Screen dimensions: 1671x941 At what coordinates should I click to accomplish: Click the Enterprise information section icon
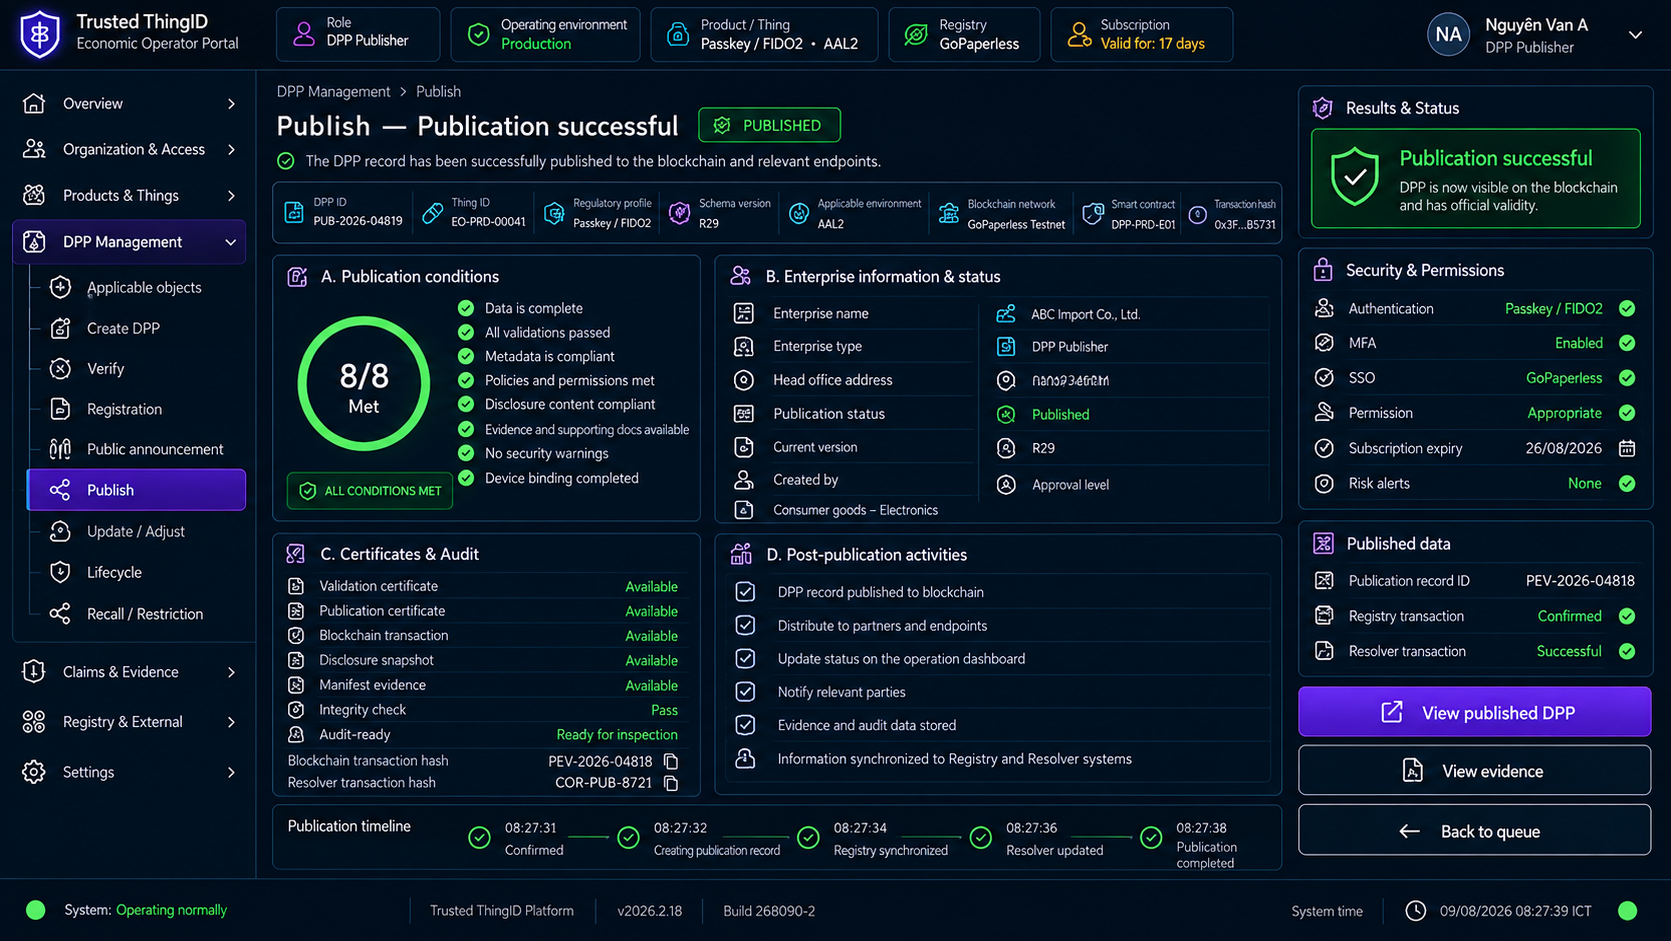[x=741, y=276]
